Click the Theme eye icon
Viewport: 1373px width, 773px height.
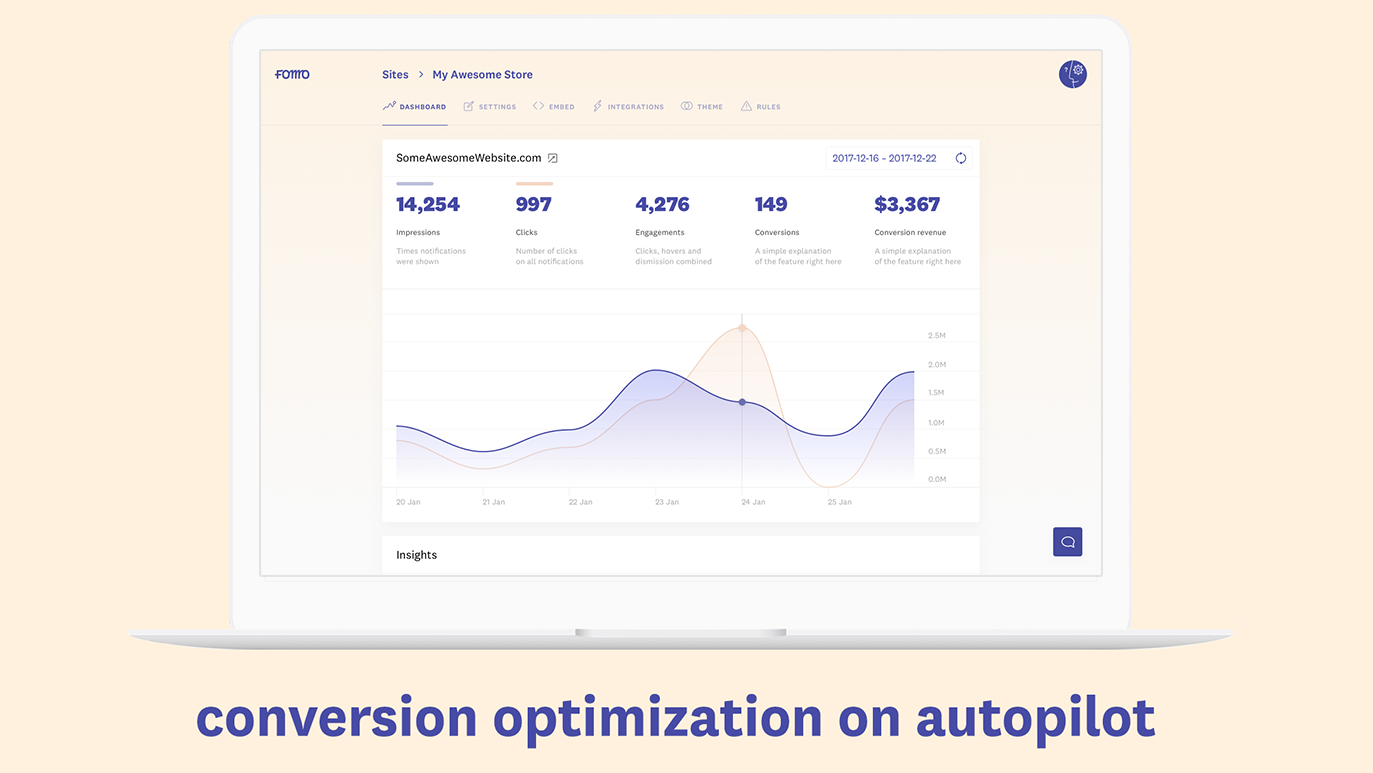pyautogui.click(x=687, y=106)
